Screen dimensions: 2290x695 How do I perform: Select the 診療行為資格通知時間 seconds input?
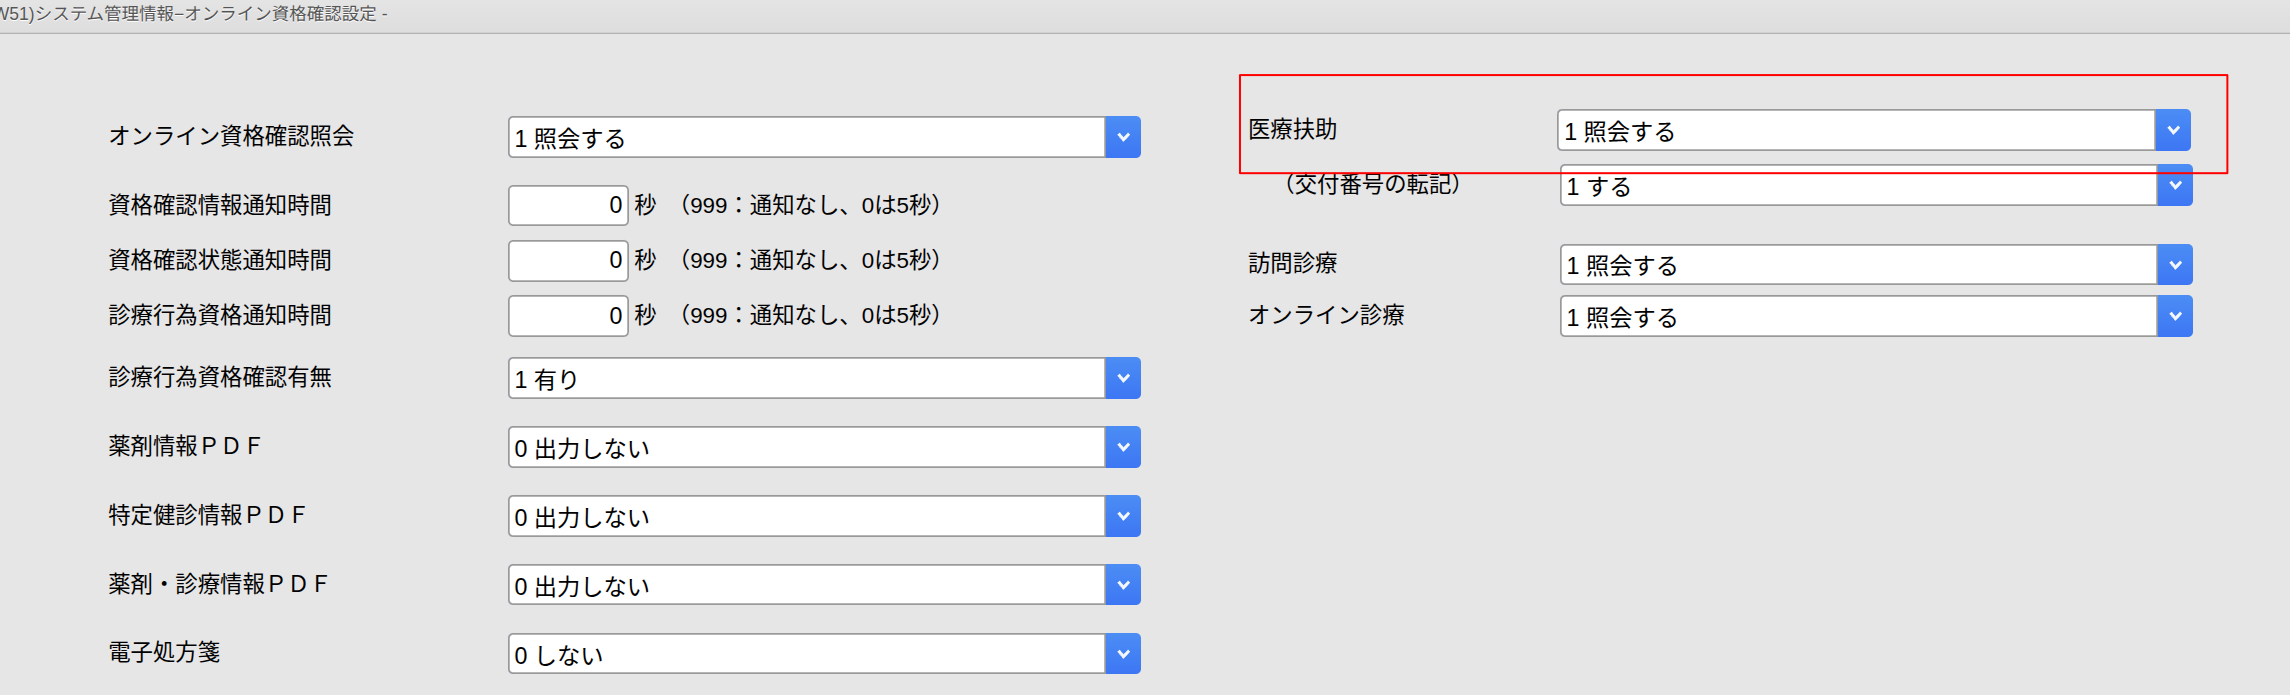point(567,315)
